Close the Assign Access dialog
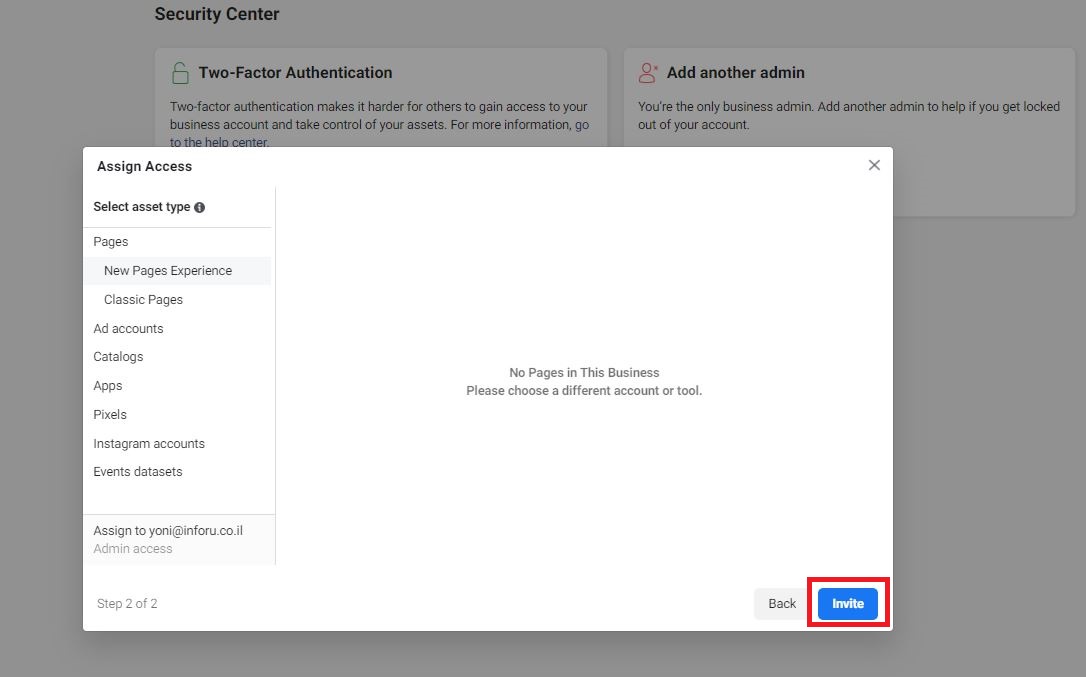Image resolution: width=1086 pixels, height=677 pixels. [x=874, y=165]
